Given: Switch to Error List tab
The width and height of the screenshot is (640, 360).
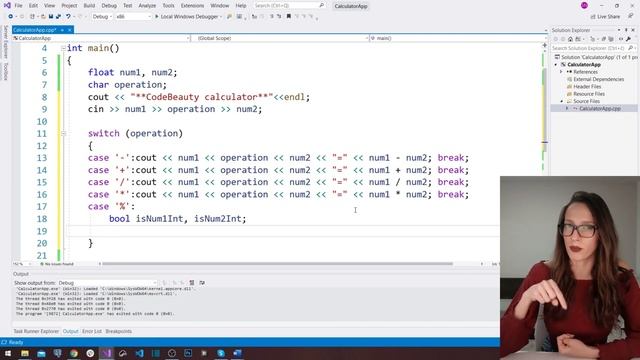Looking at the screenshot, I should (91, 331).
